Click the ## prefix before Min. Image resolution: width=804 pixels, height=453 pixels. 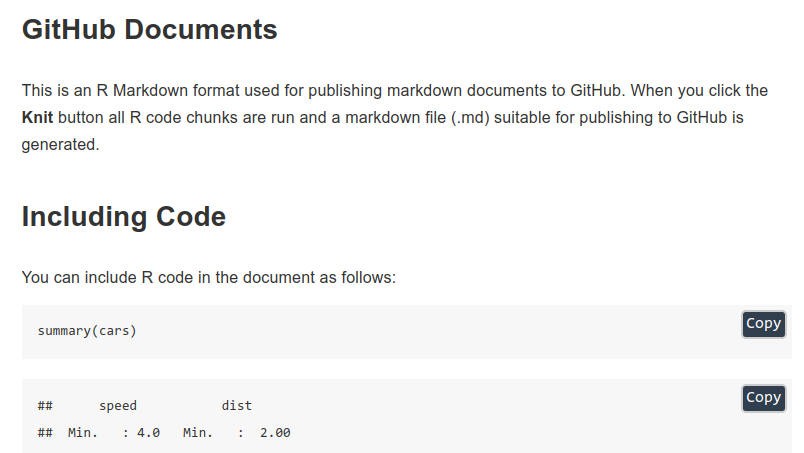(x=45, y=433)
